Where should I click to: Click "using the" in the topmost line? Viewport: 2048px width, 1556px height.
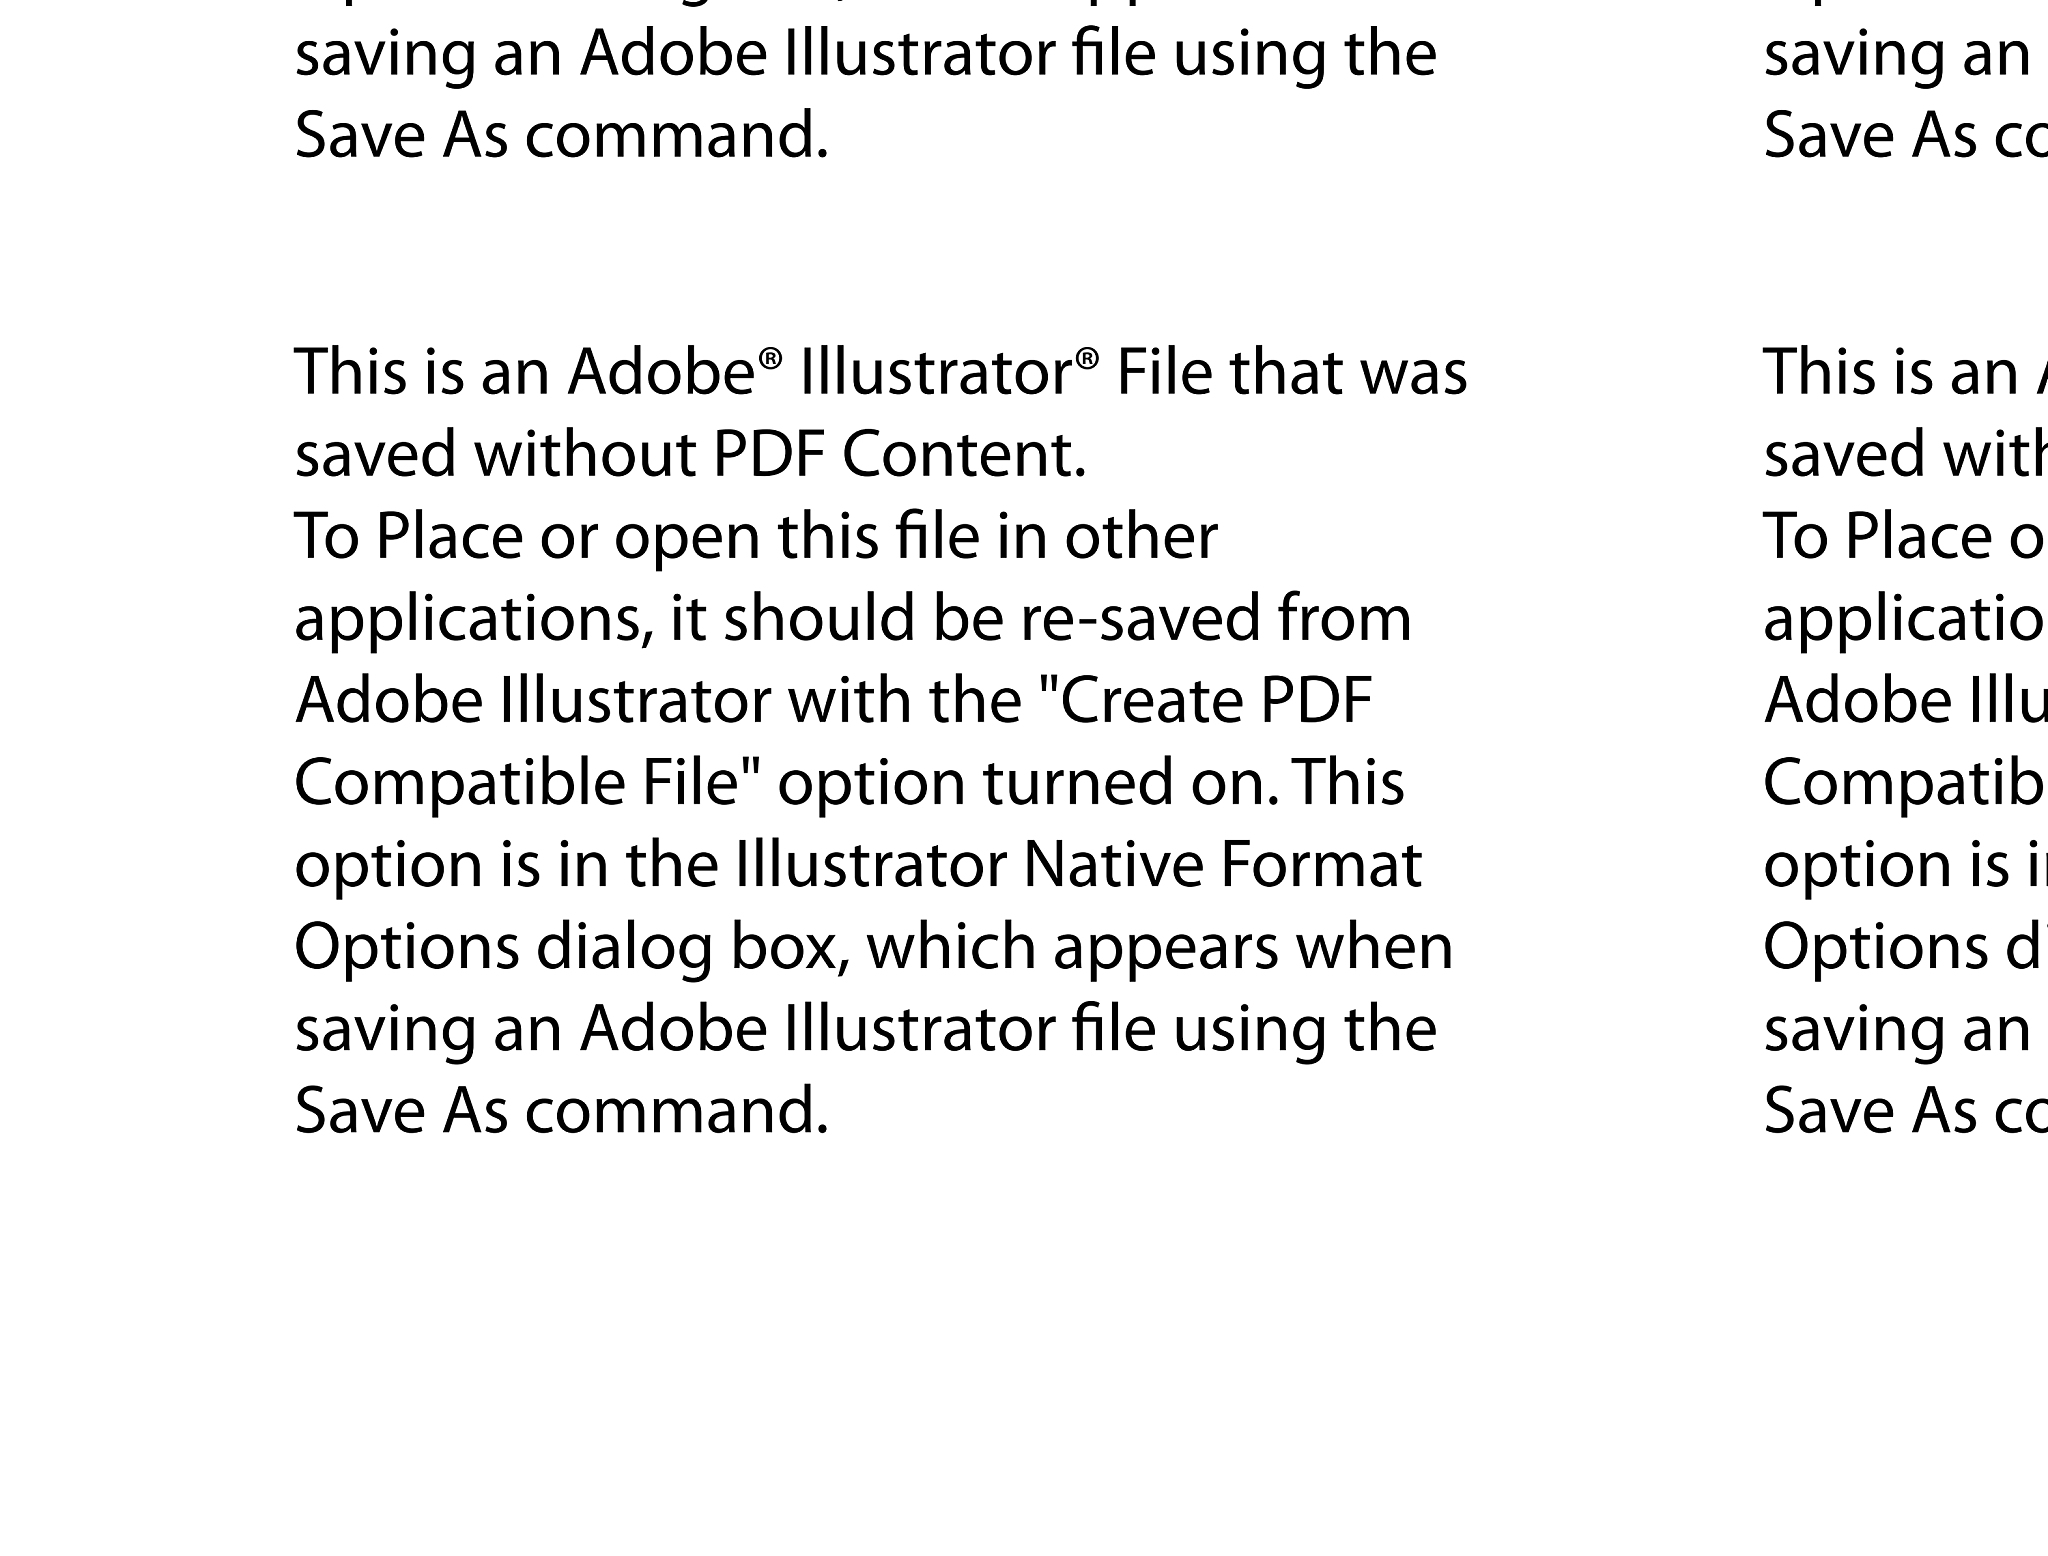tap(1304, 54)
